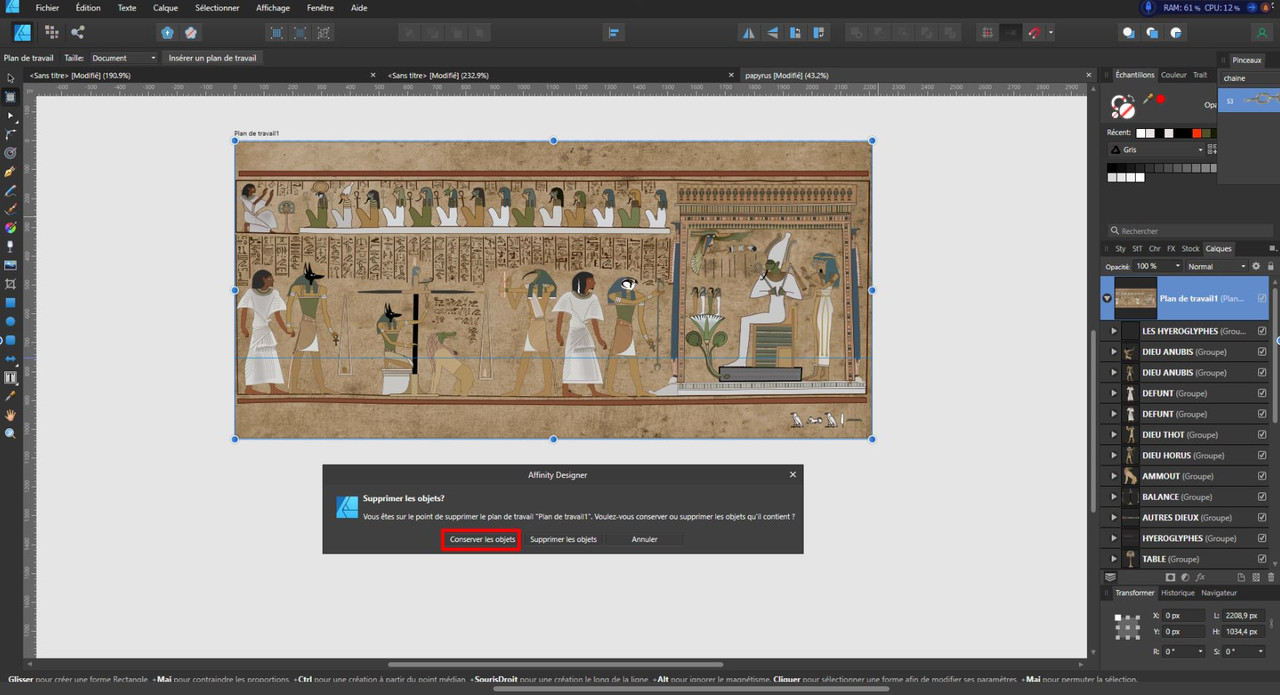Click the flip horizontal toolbar icon
1280x695 pixels.
(x=748, y=33)
